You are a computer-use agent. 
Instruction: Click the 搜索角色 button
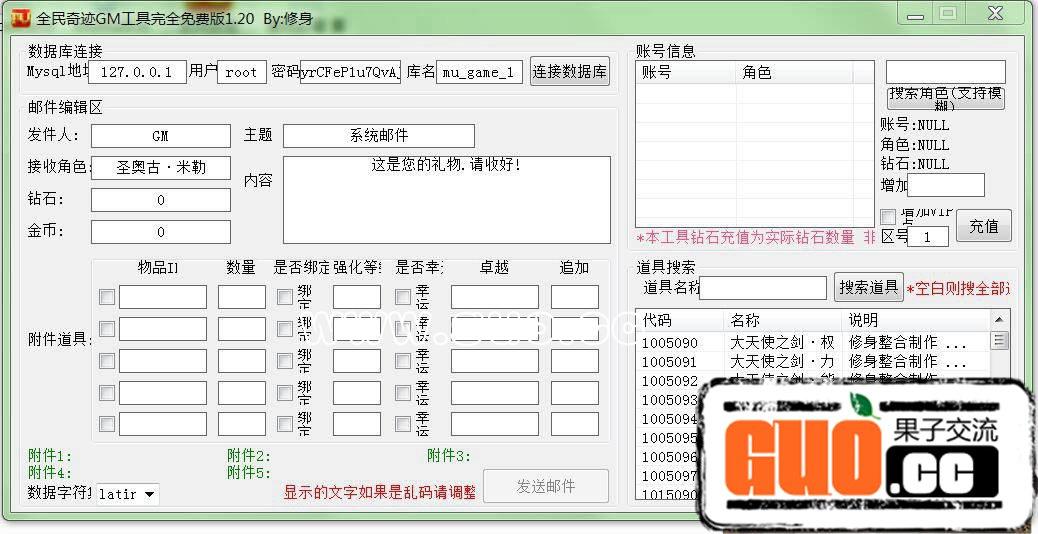click(x=945, y=98)
